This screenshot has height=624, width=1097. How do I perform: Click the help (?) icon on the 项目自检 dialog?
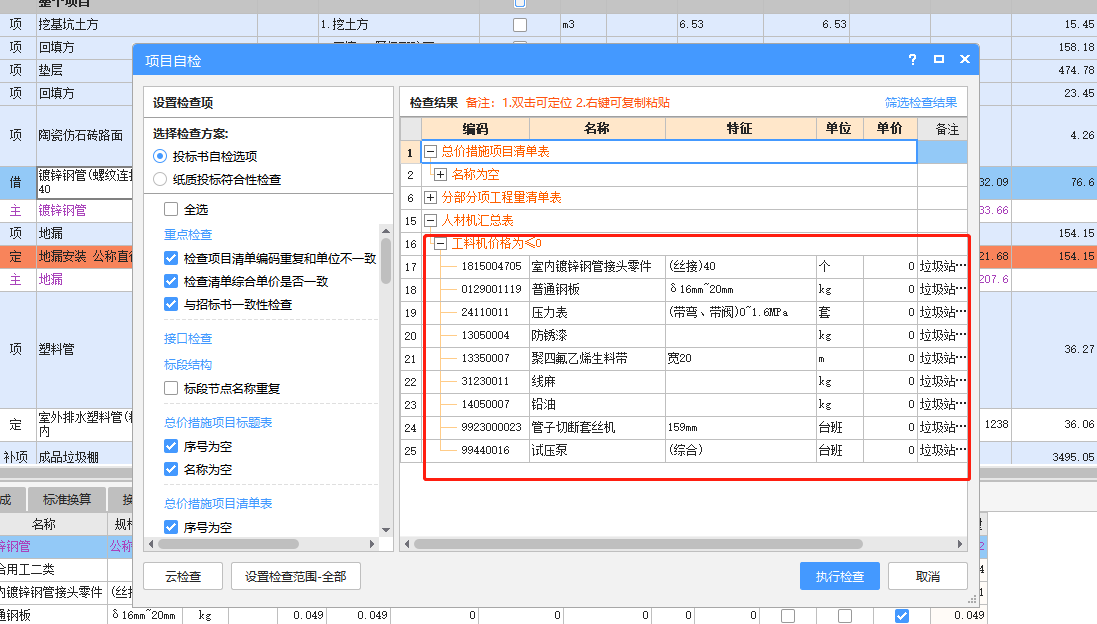pos(911,59)
